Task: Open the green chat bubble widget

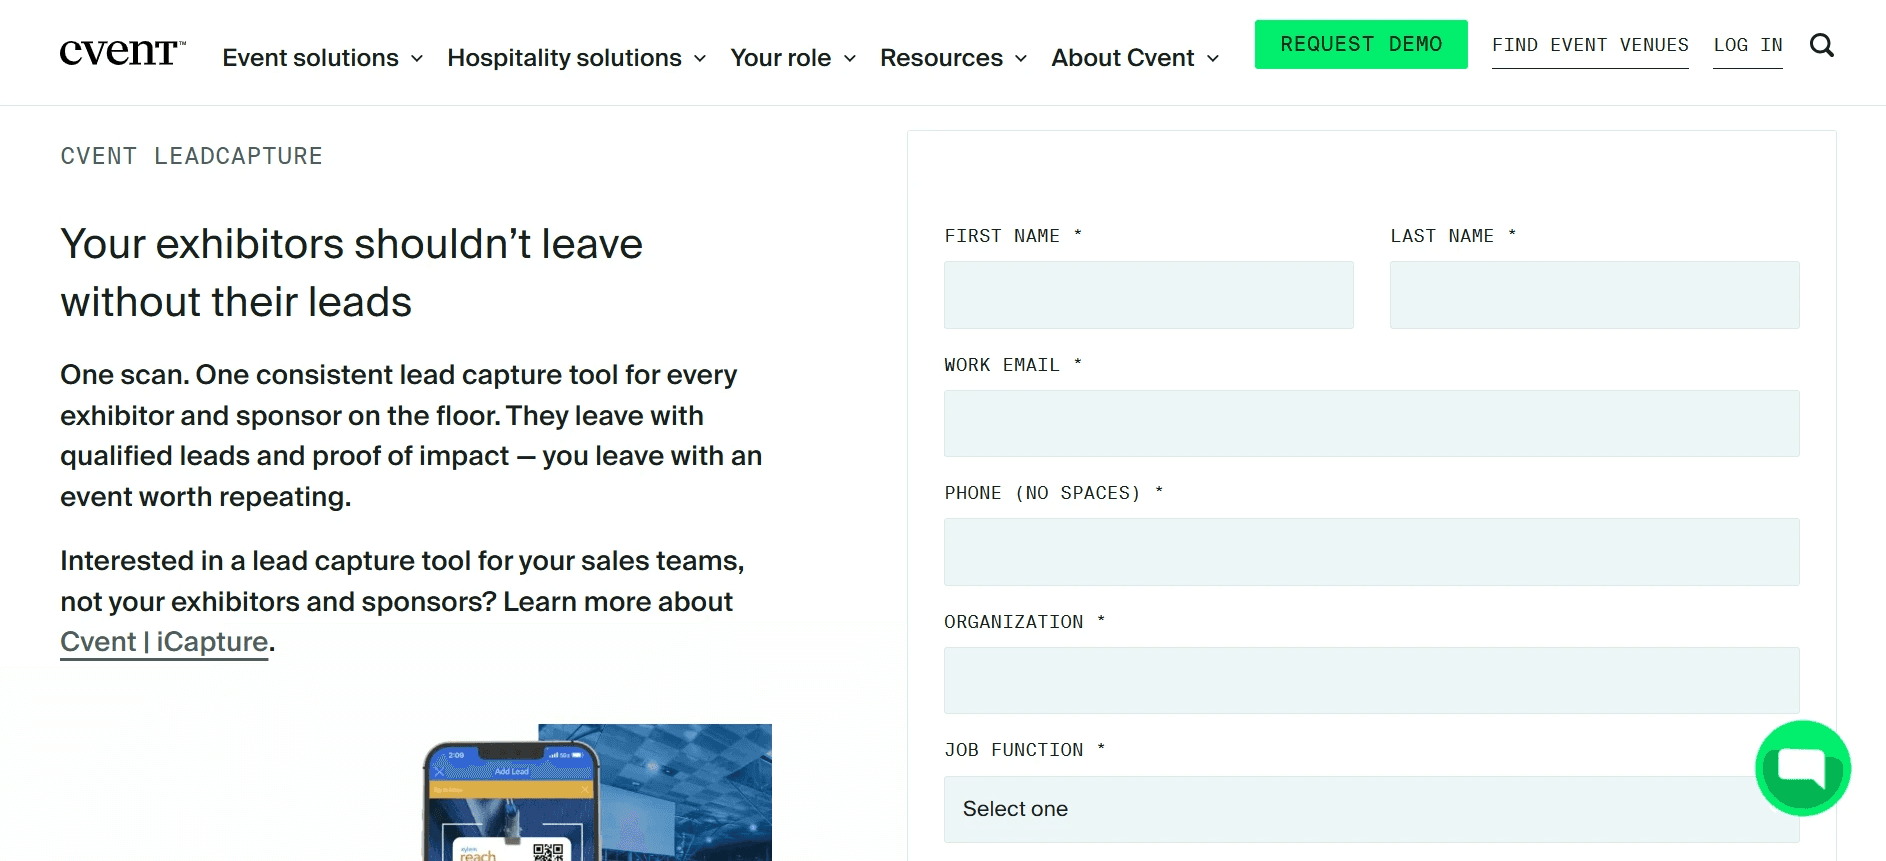Action: coord(1803,768)
